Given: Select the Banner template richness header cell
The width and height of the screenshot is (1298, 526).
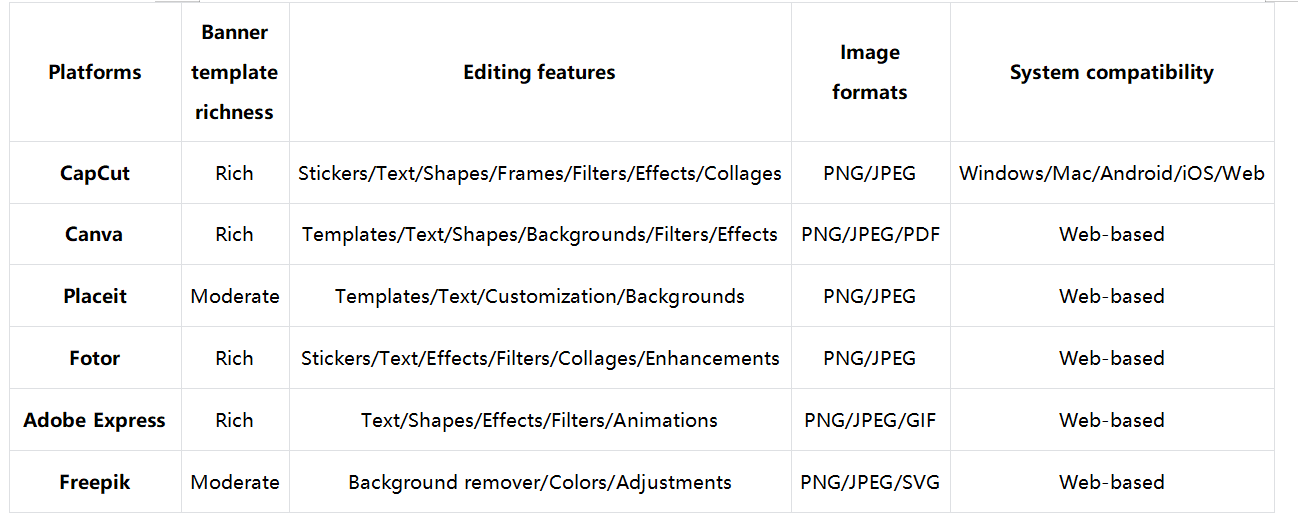Looking at the screenshot, I should click(x=234, y=72).
